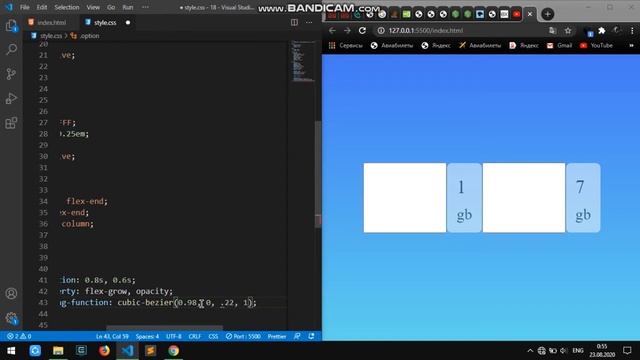Viewport: 640px width, 360px height.
Task: Click the editor vertical scrollbar
Action: (x=318, y=173)
